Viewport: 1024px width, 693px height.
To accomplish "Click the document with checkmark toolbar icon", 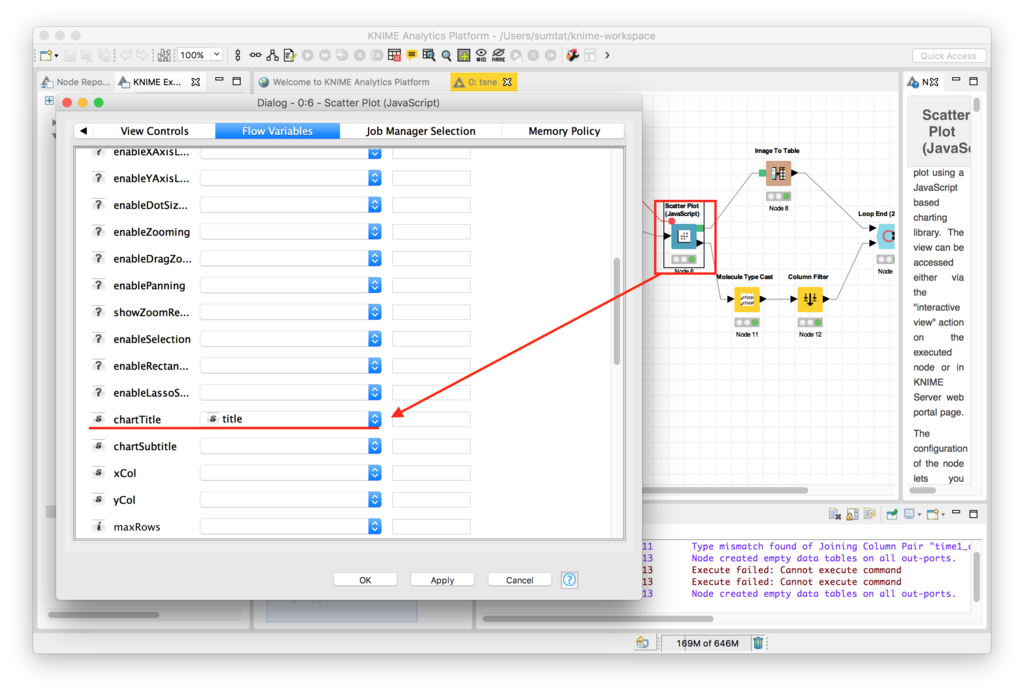I will pos(289,56).
